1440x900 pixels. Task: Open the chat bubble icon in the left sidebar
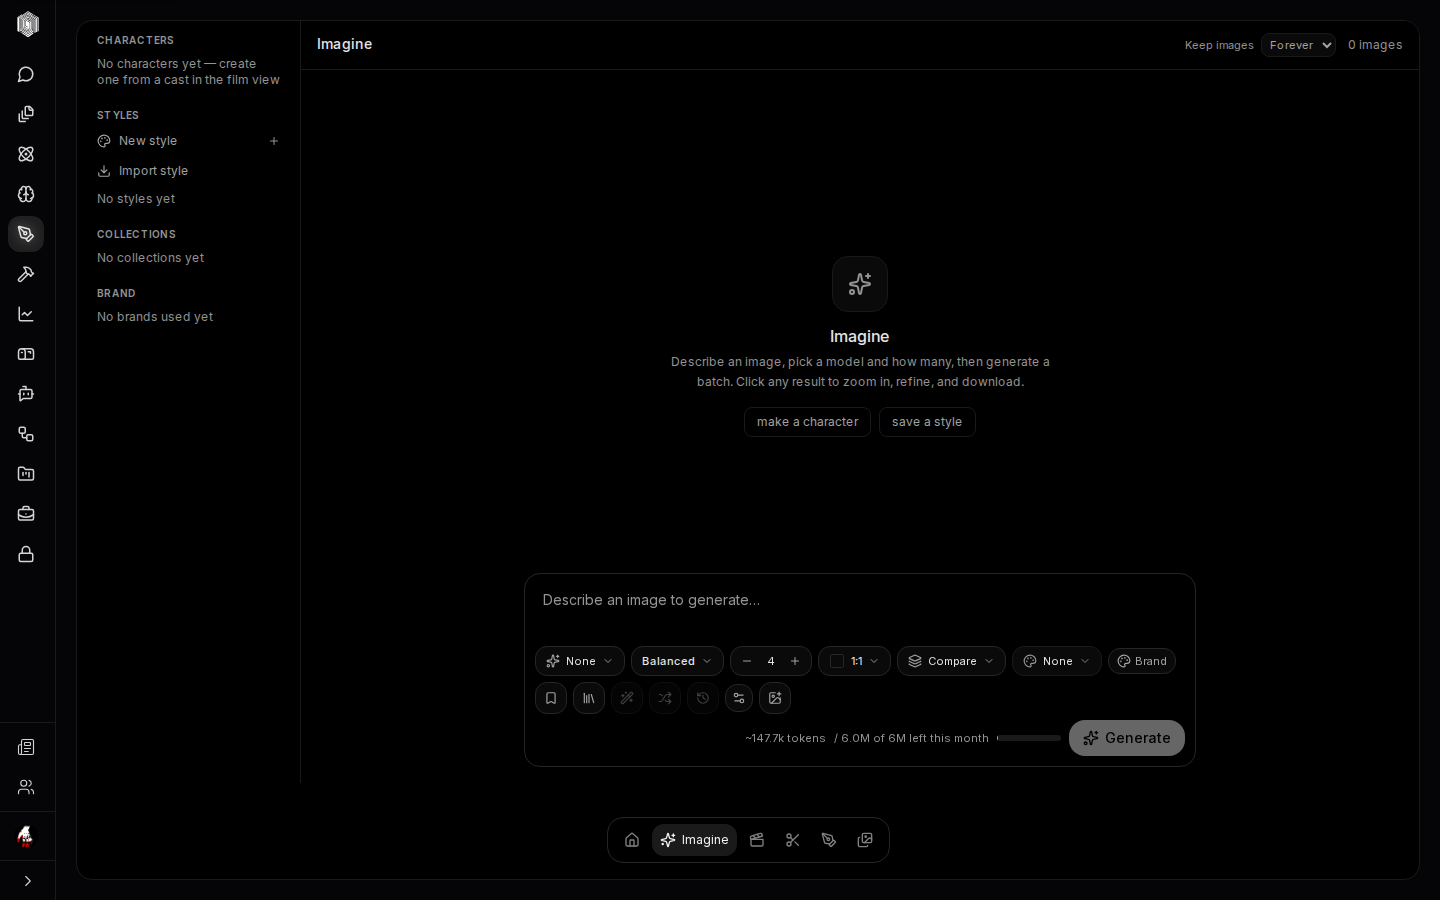click(26, 75)
